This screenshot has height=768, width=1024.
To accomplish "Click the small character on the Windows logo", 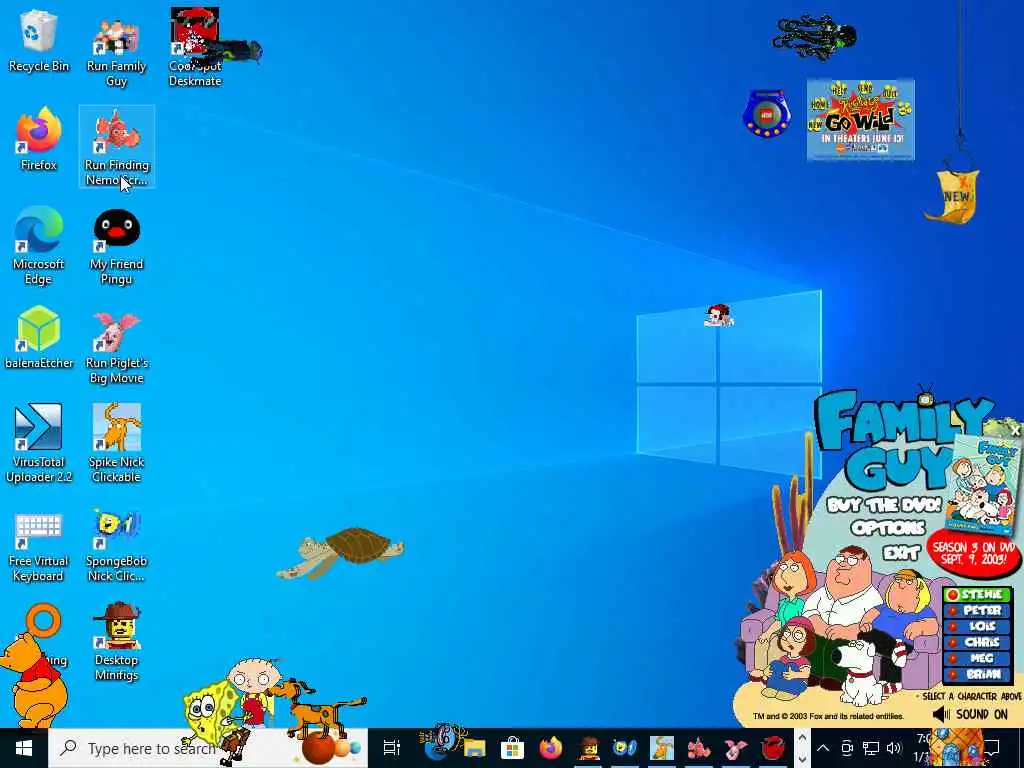I will (718, 315).
